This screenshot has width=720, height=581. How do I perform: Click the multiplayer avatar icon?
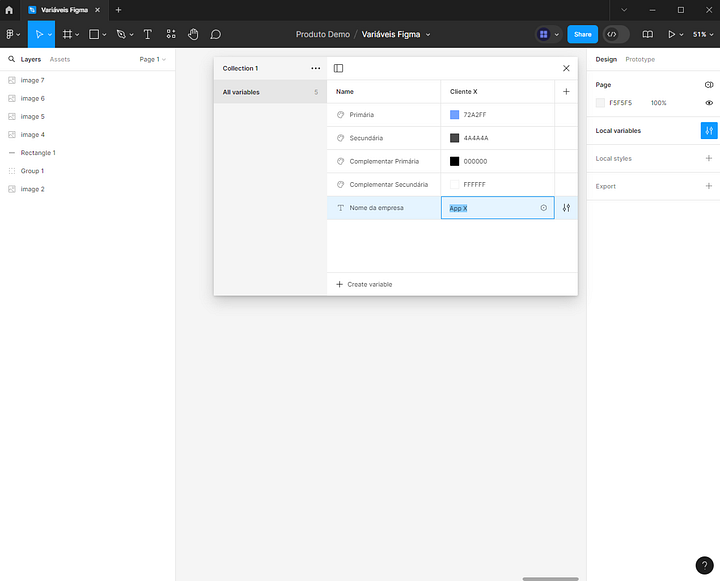click(544, 34)
